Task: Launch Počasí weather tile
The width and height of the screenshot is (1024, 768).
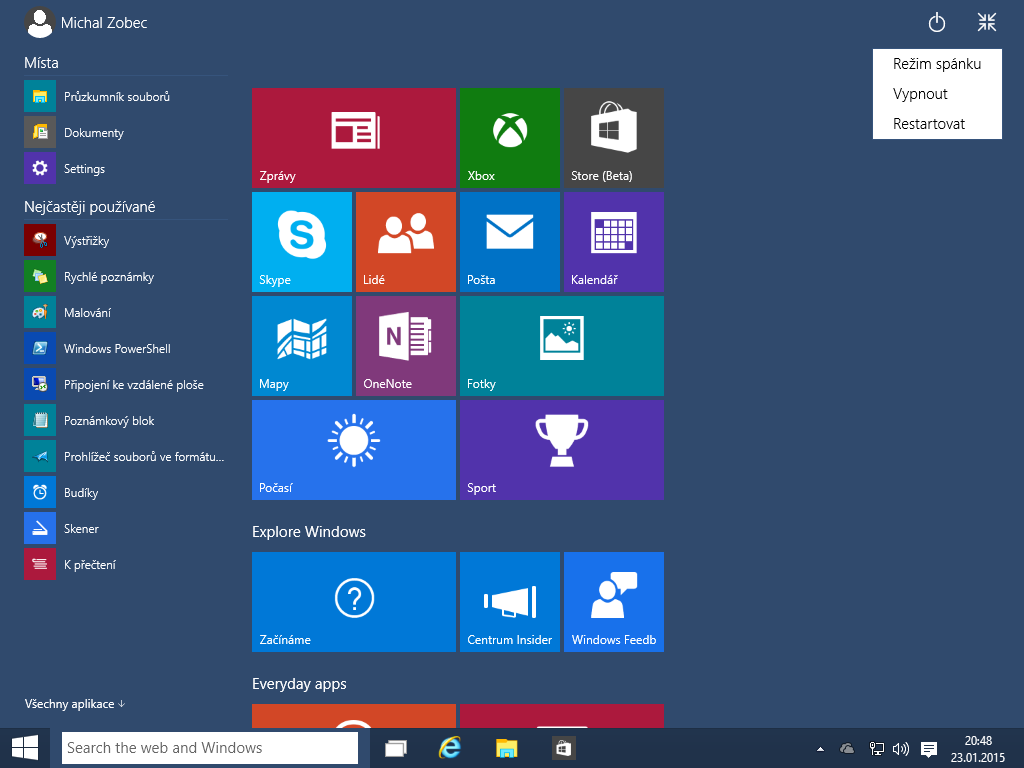Action: click(x=353, y=449)
